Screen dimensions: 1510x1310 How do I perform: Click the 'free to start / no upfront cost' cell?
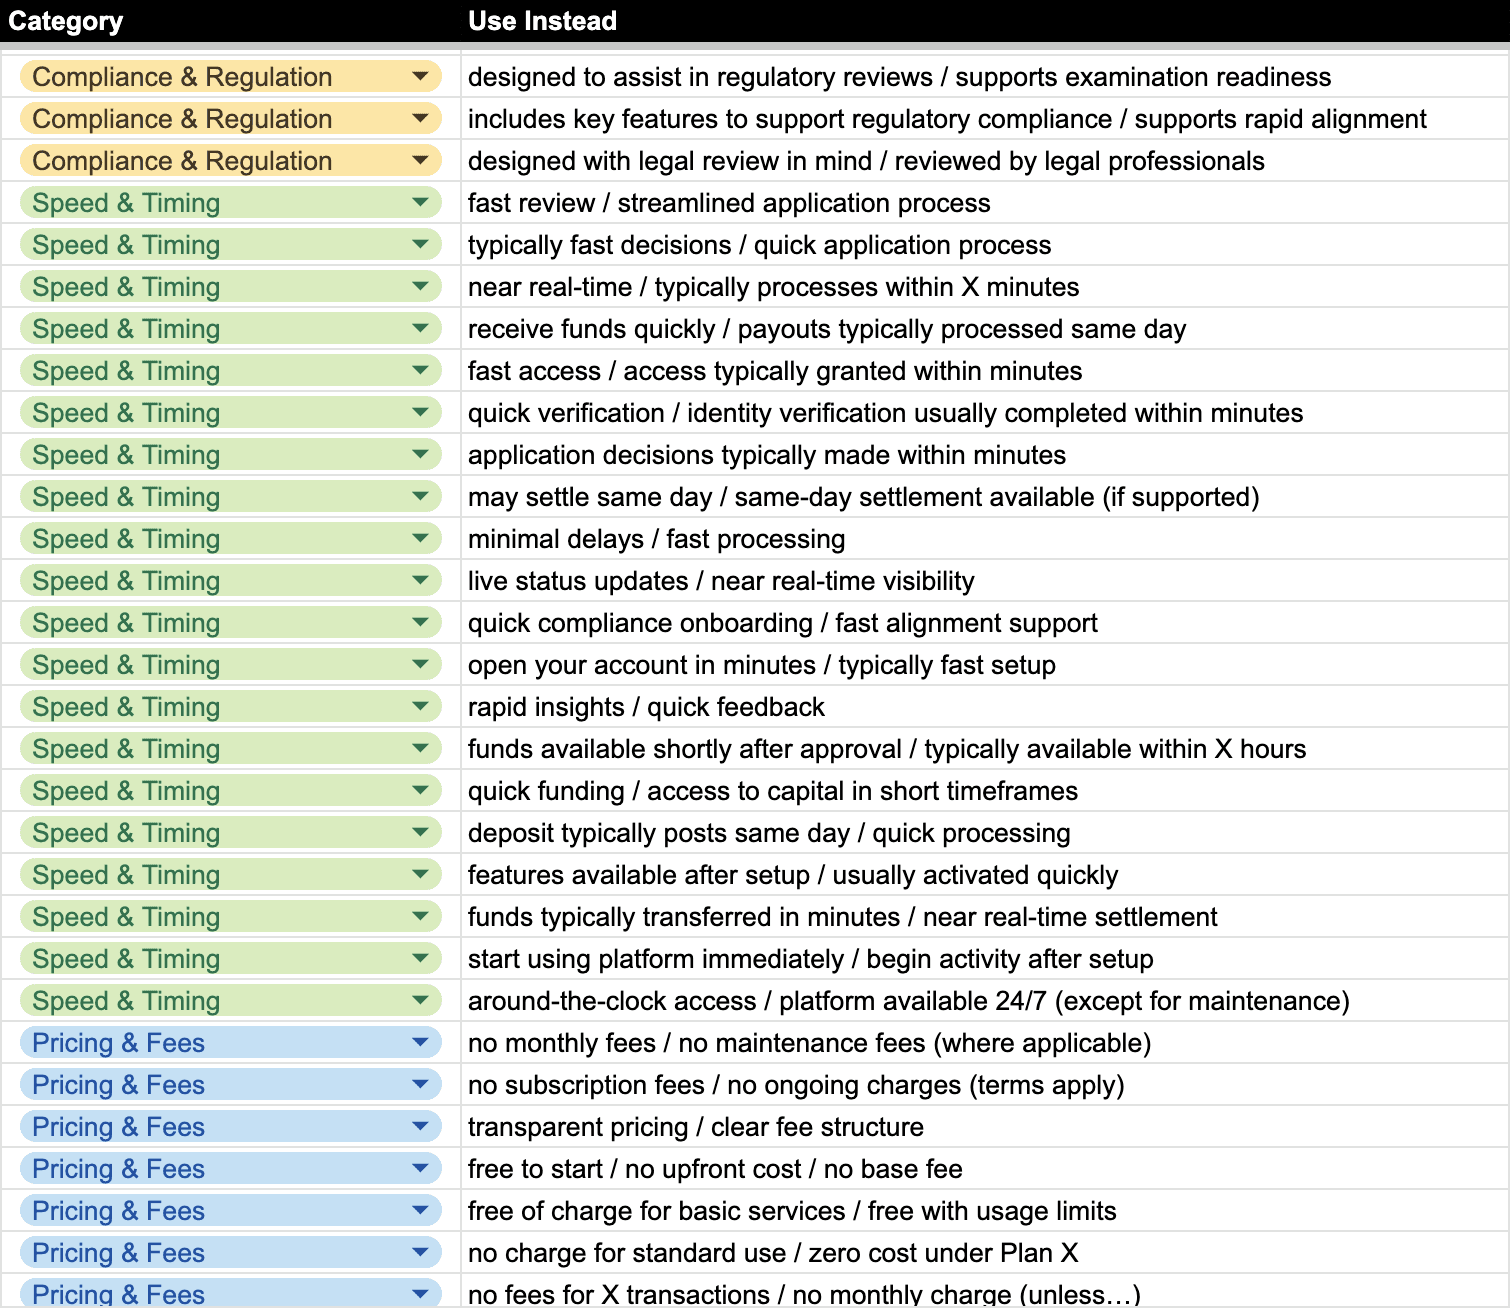[714, 1168]
